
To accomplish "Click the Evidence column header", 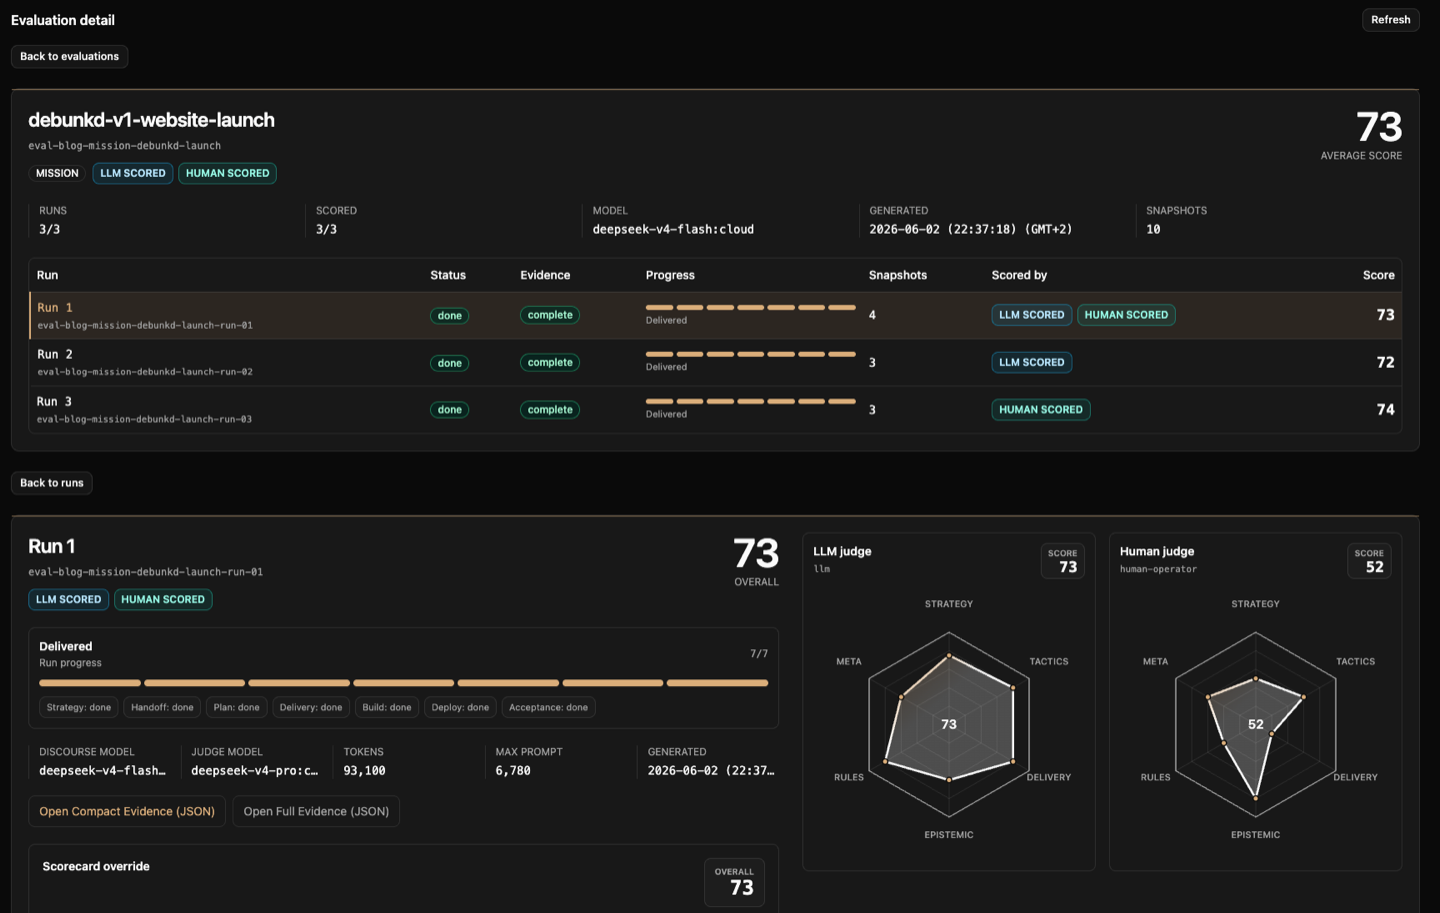I will click(x=545, y=275).
